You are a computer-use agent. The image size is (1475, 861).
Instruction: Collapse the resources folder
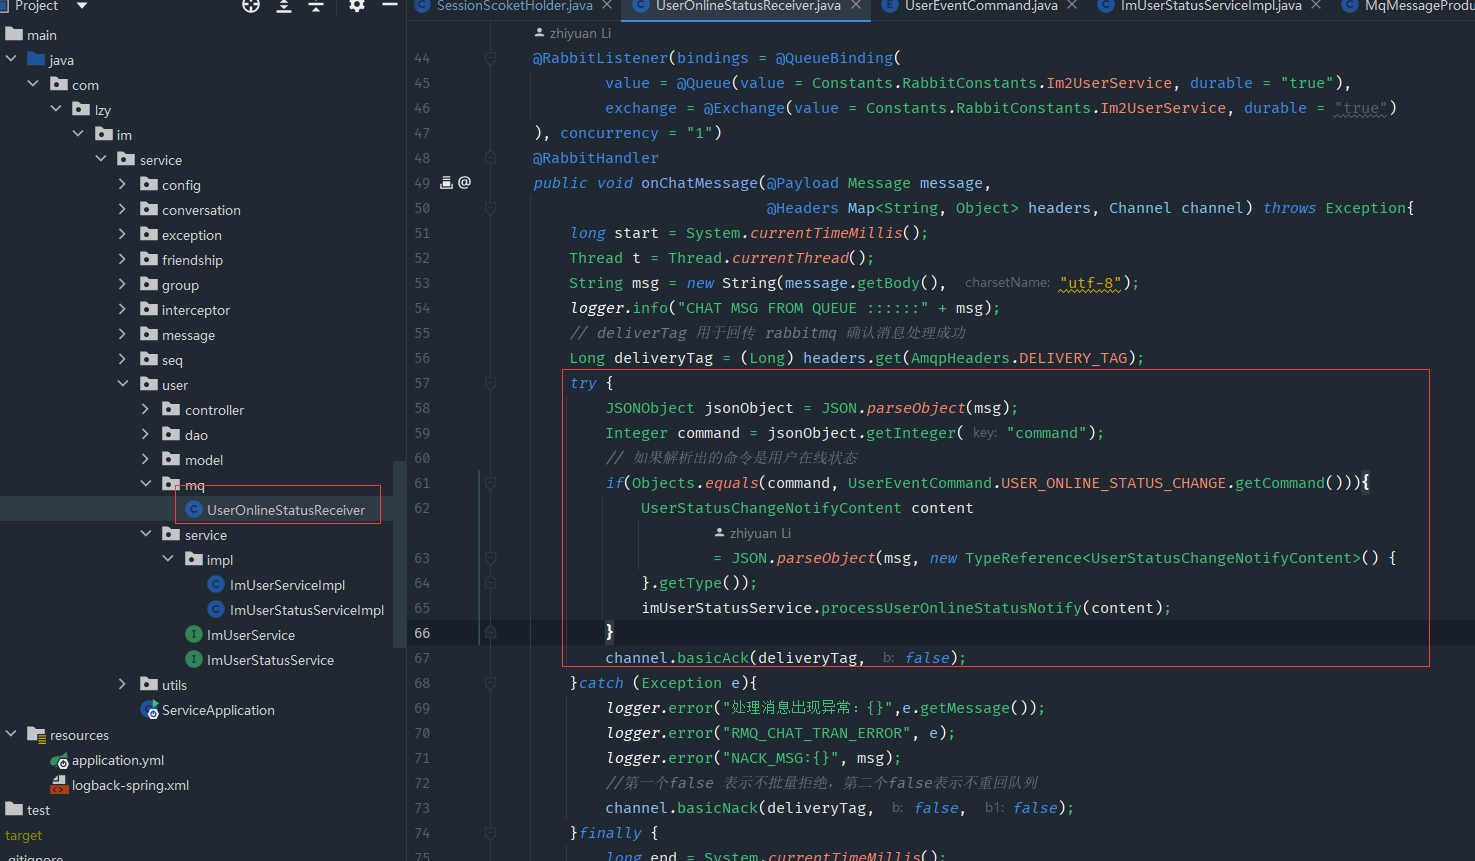tap(11, 734)
